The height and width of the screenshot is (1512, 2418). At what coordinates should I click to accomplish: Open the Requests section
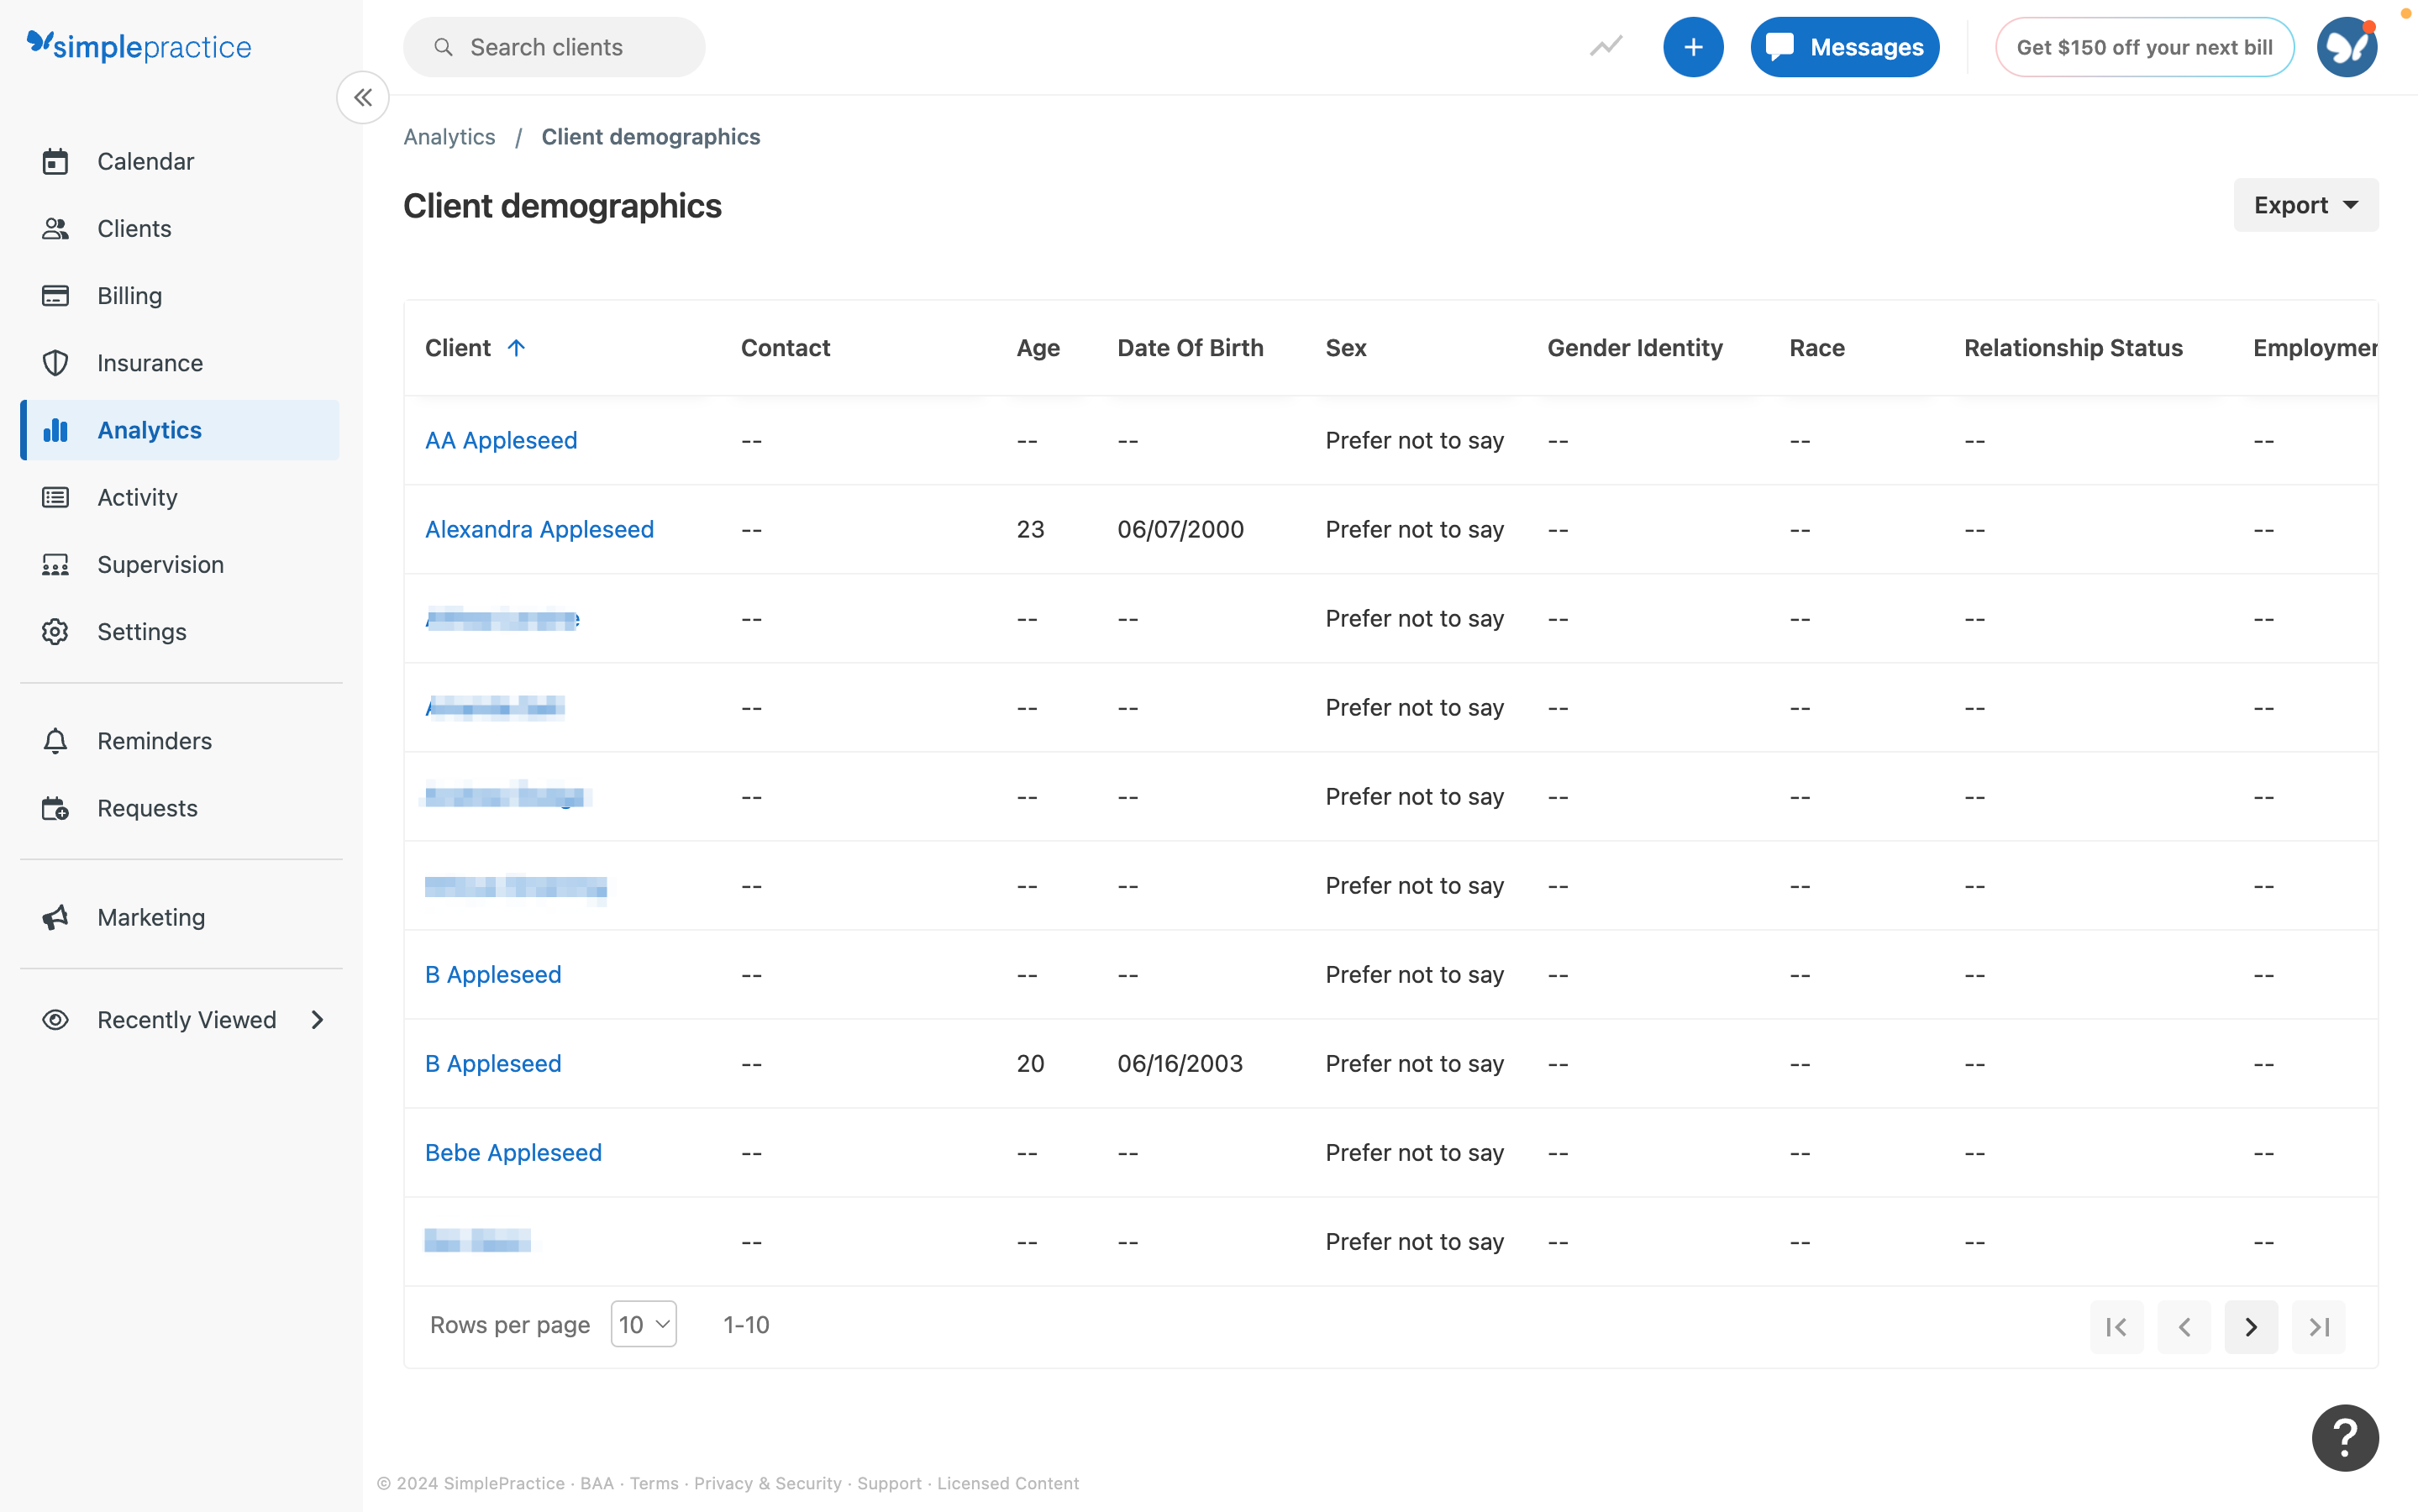(147, 808)
